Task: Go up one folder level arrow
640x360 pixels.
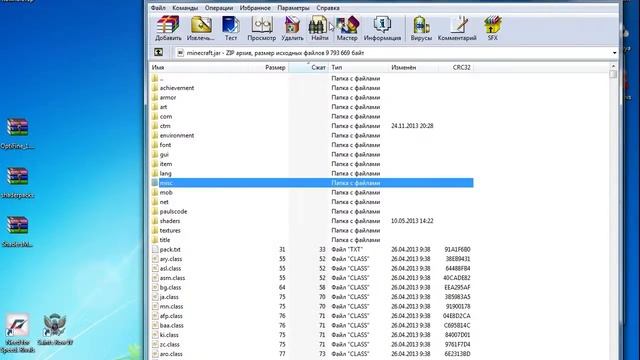Action: pos(158,52)
